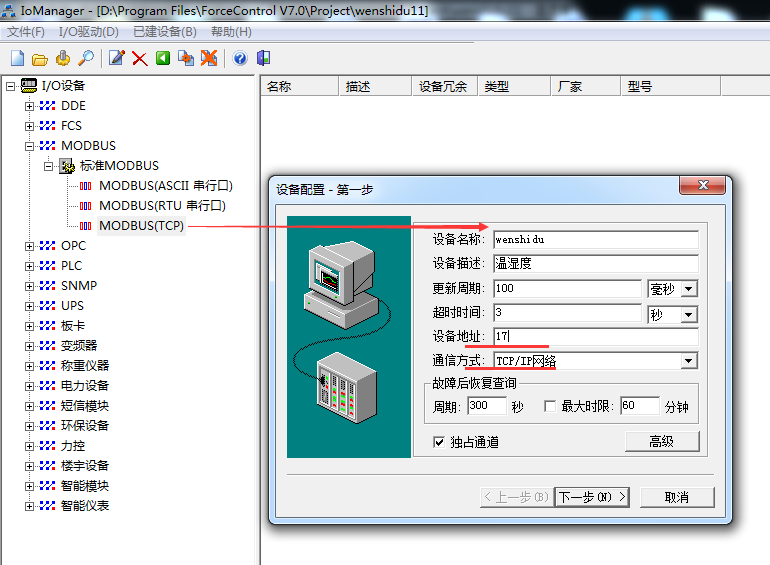770x565 pixels.
Task: Open the 文件(F) menu
Action: (26, 32)
